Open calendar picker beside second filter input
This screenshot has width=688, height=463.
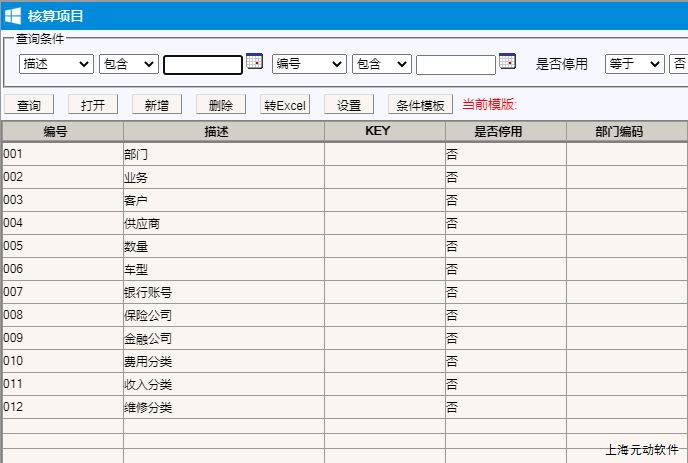[x=507, y=62]
